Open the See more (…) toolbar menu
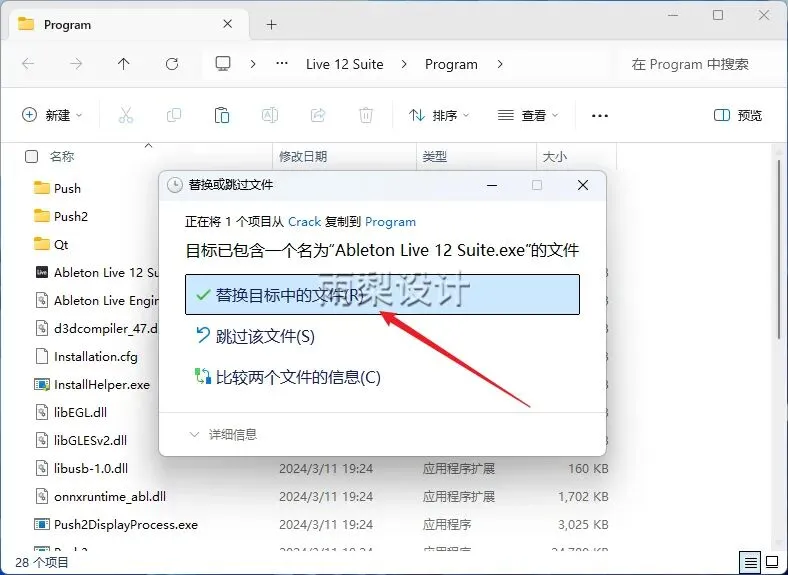 coord(600,116)
